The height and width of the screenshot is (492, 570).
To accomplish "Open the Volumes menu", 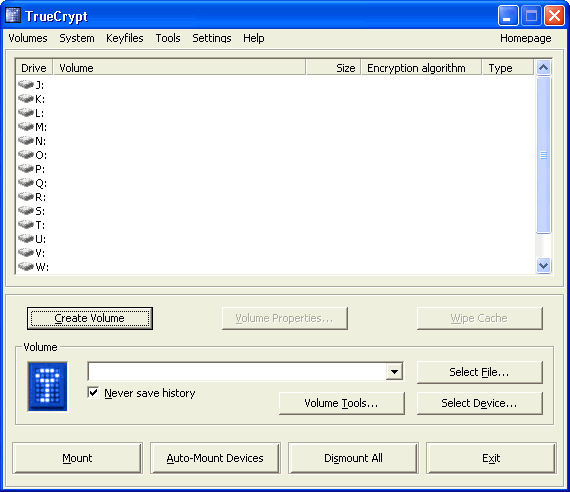I will coord(28,38).
